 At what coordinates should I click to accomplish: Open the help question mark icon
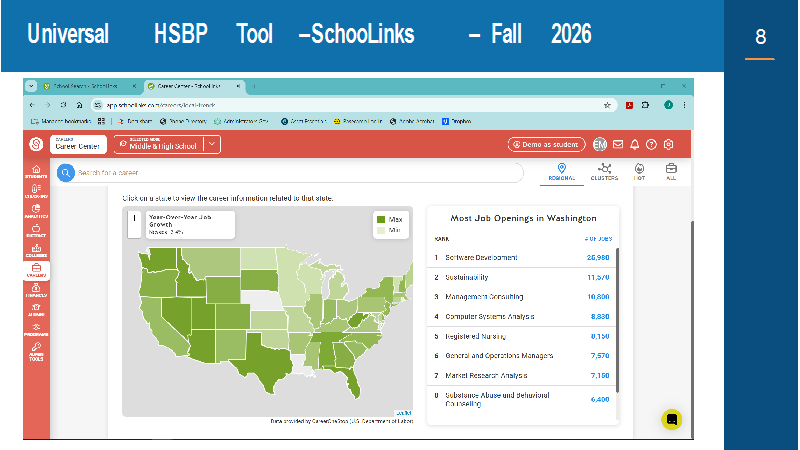(651, 144)
